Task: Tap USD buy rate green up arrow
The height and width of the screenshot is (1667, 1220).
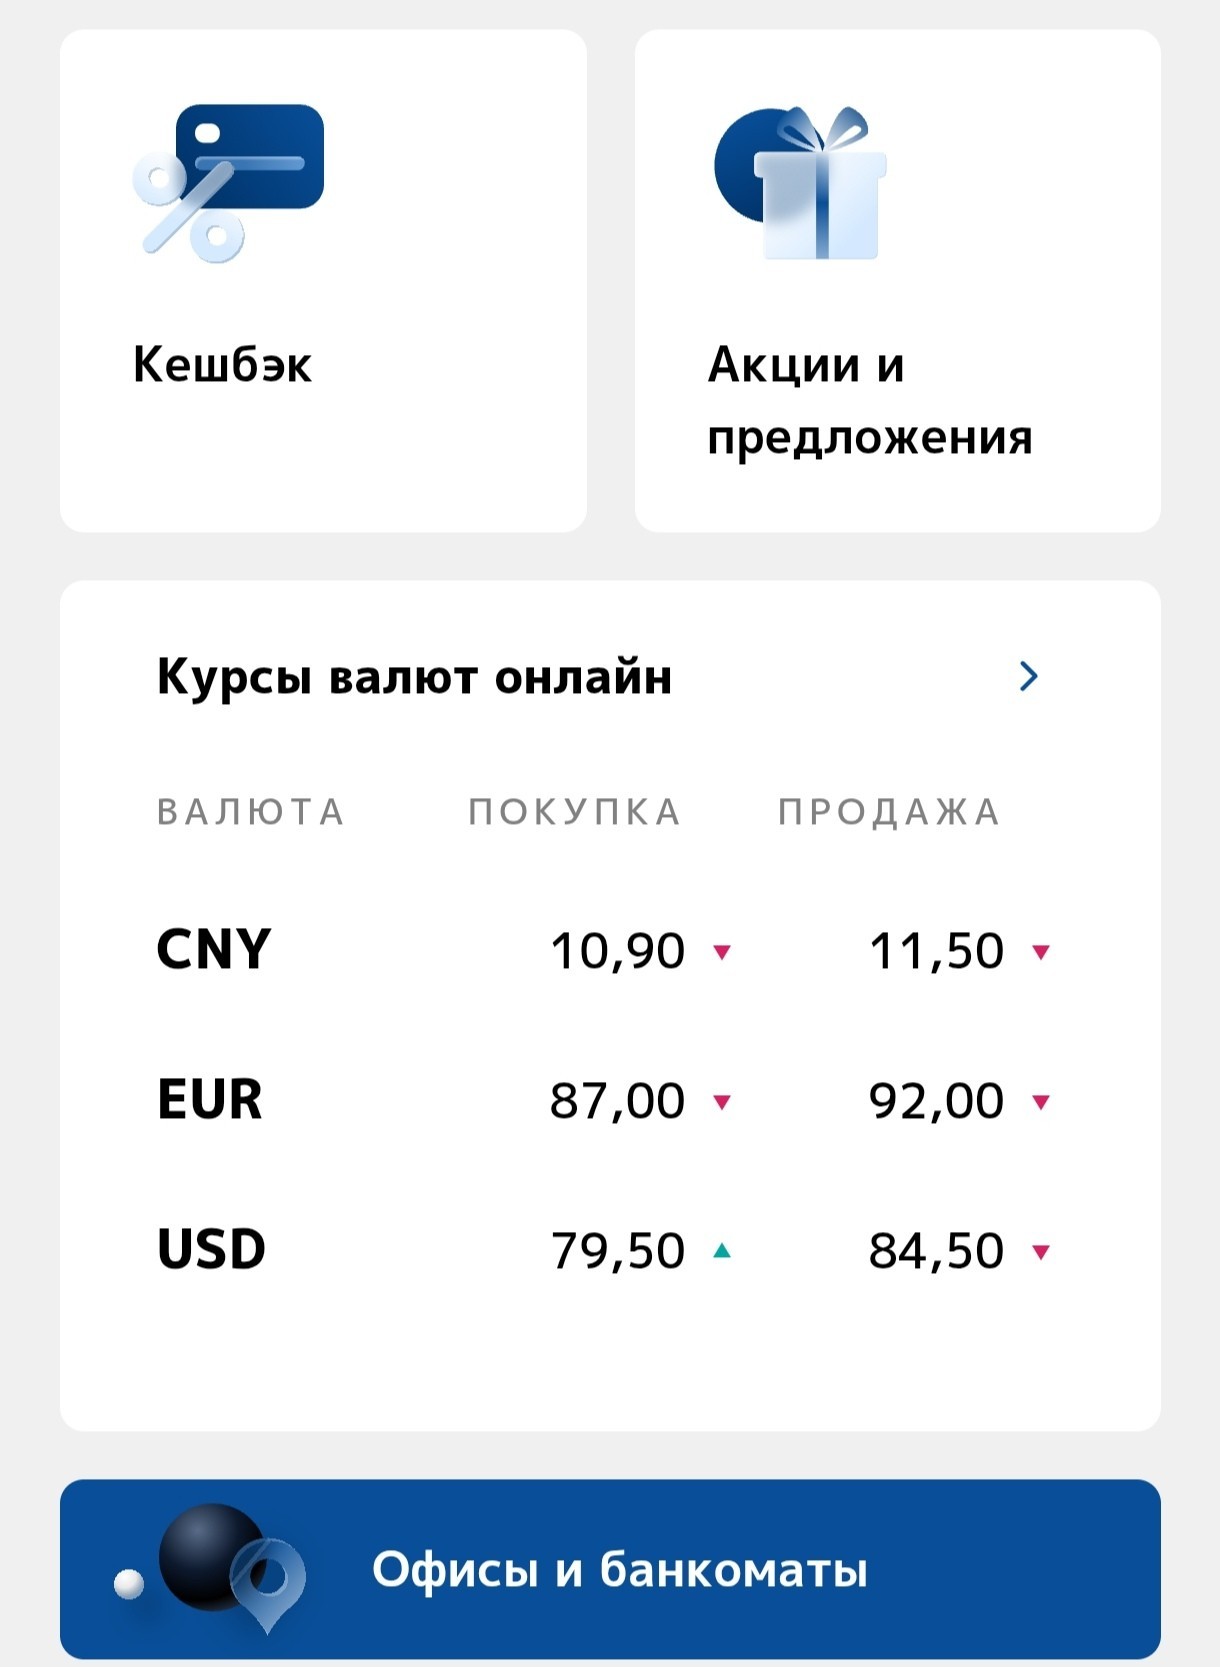Action: click(x=722, y=1250)
